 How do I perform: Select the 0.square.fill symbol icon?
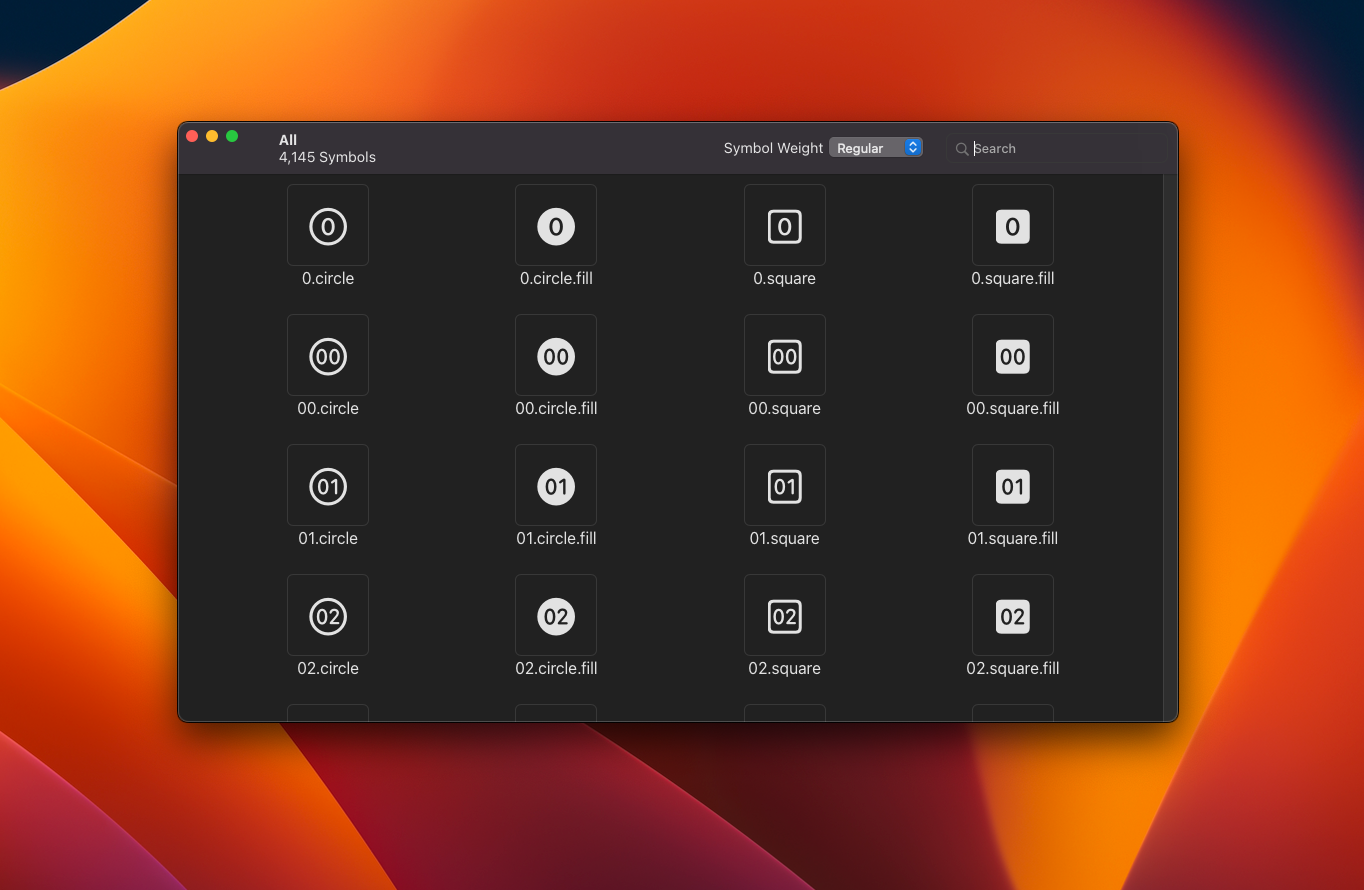tap(1013, 226)
